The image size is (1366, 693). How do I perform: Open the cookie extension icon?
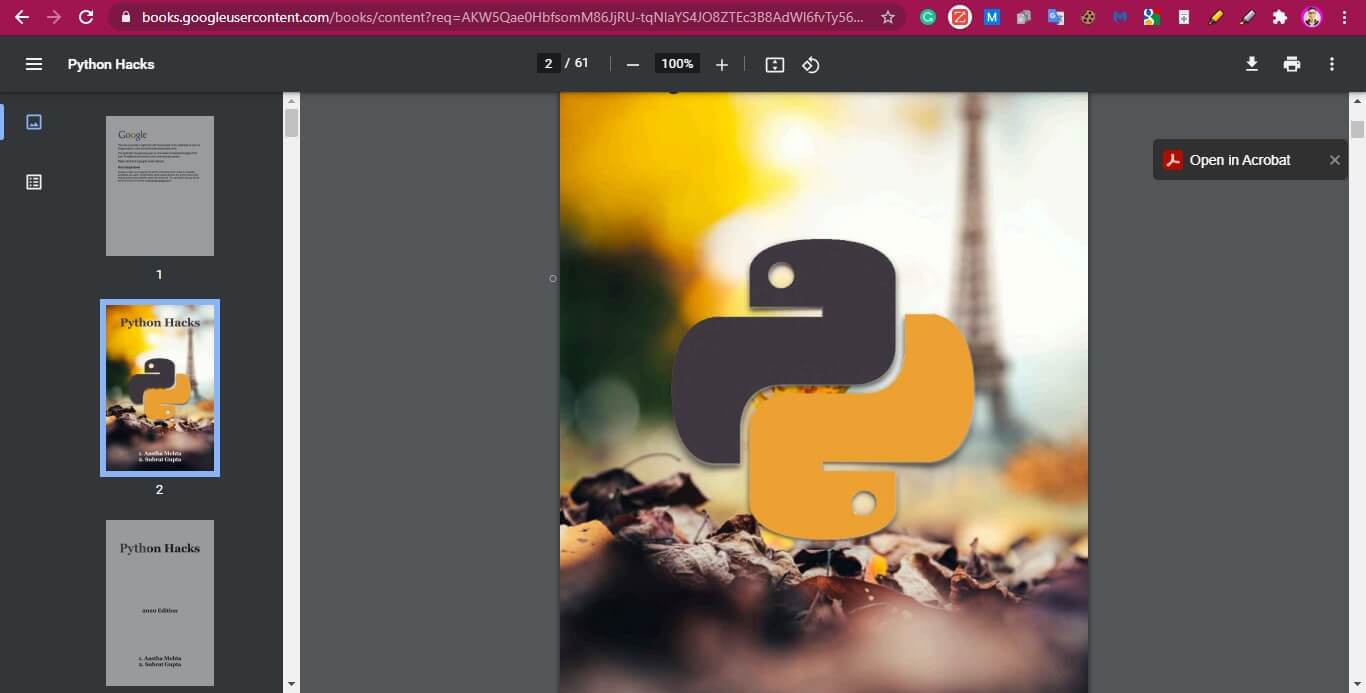pos(1088,17)
